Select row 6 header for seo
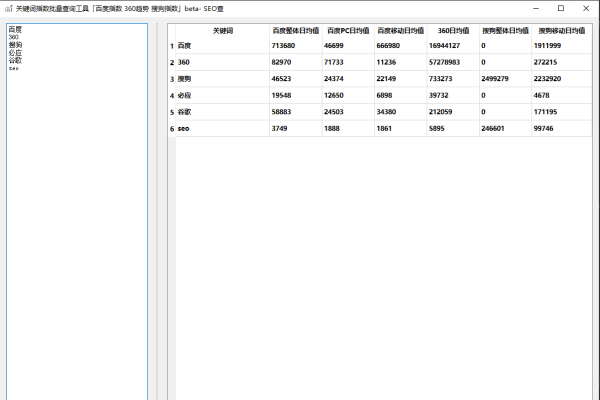 click(x=171, y=128)
